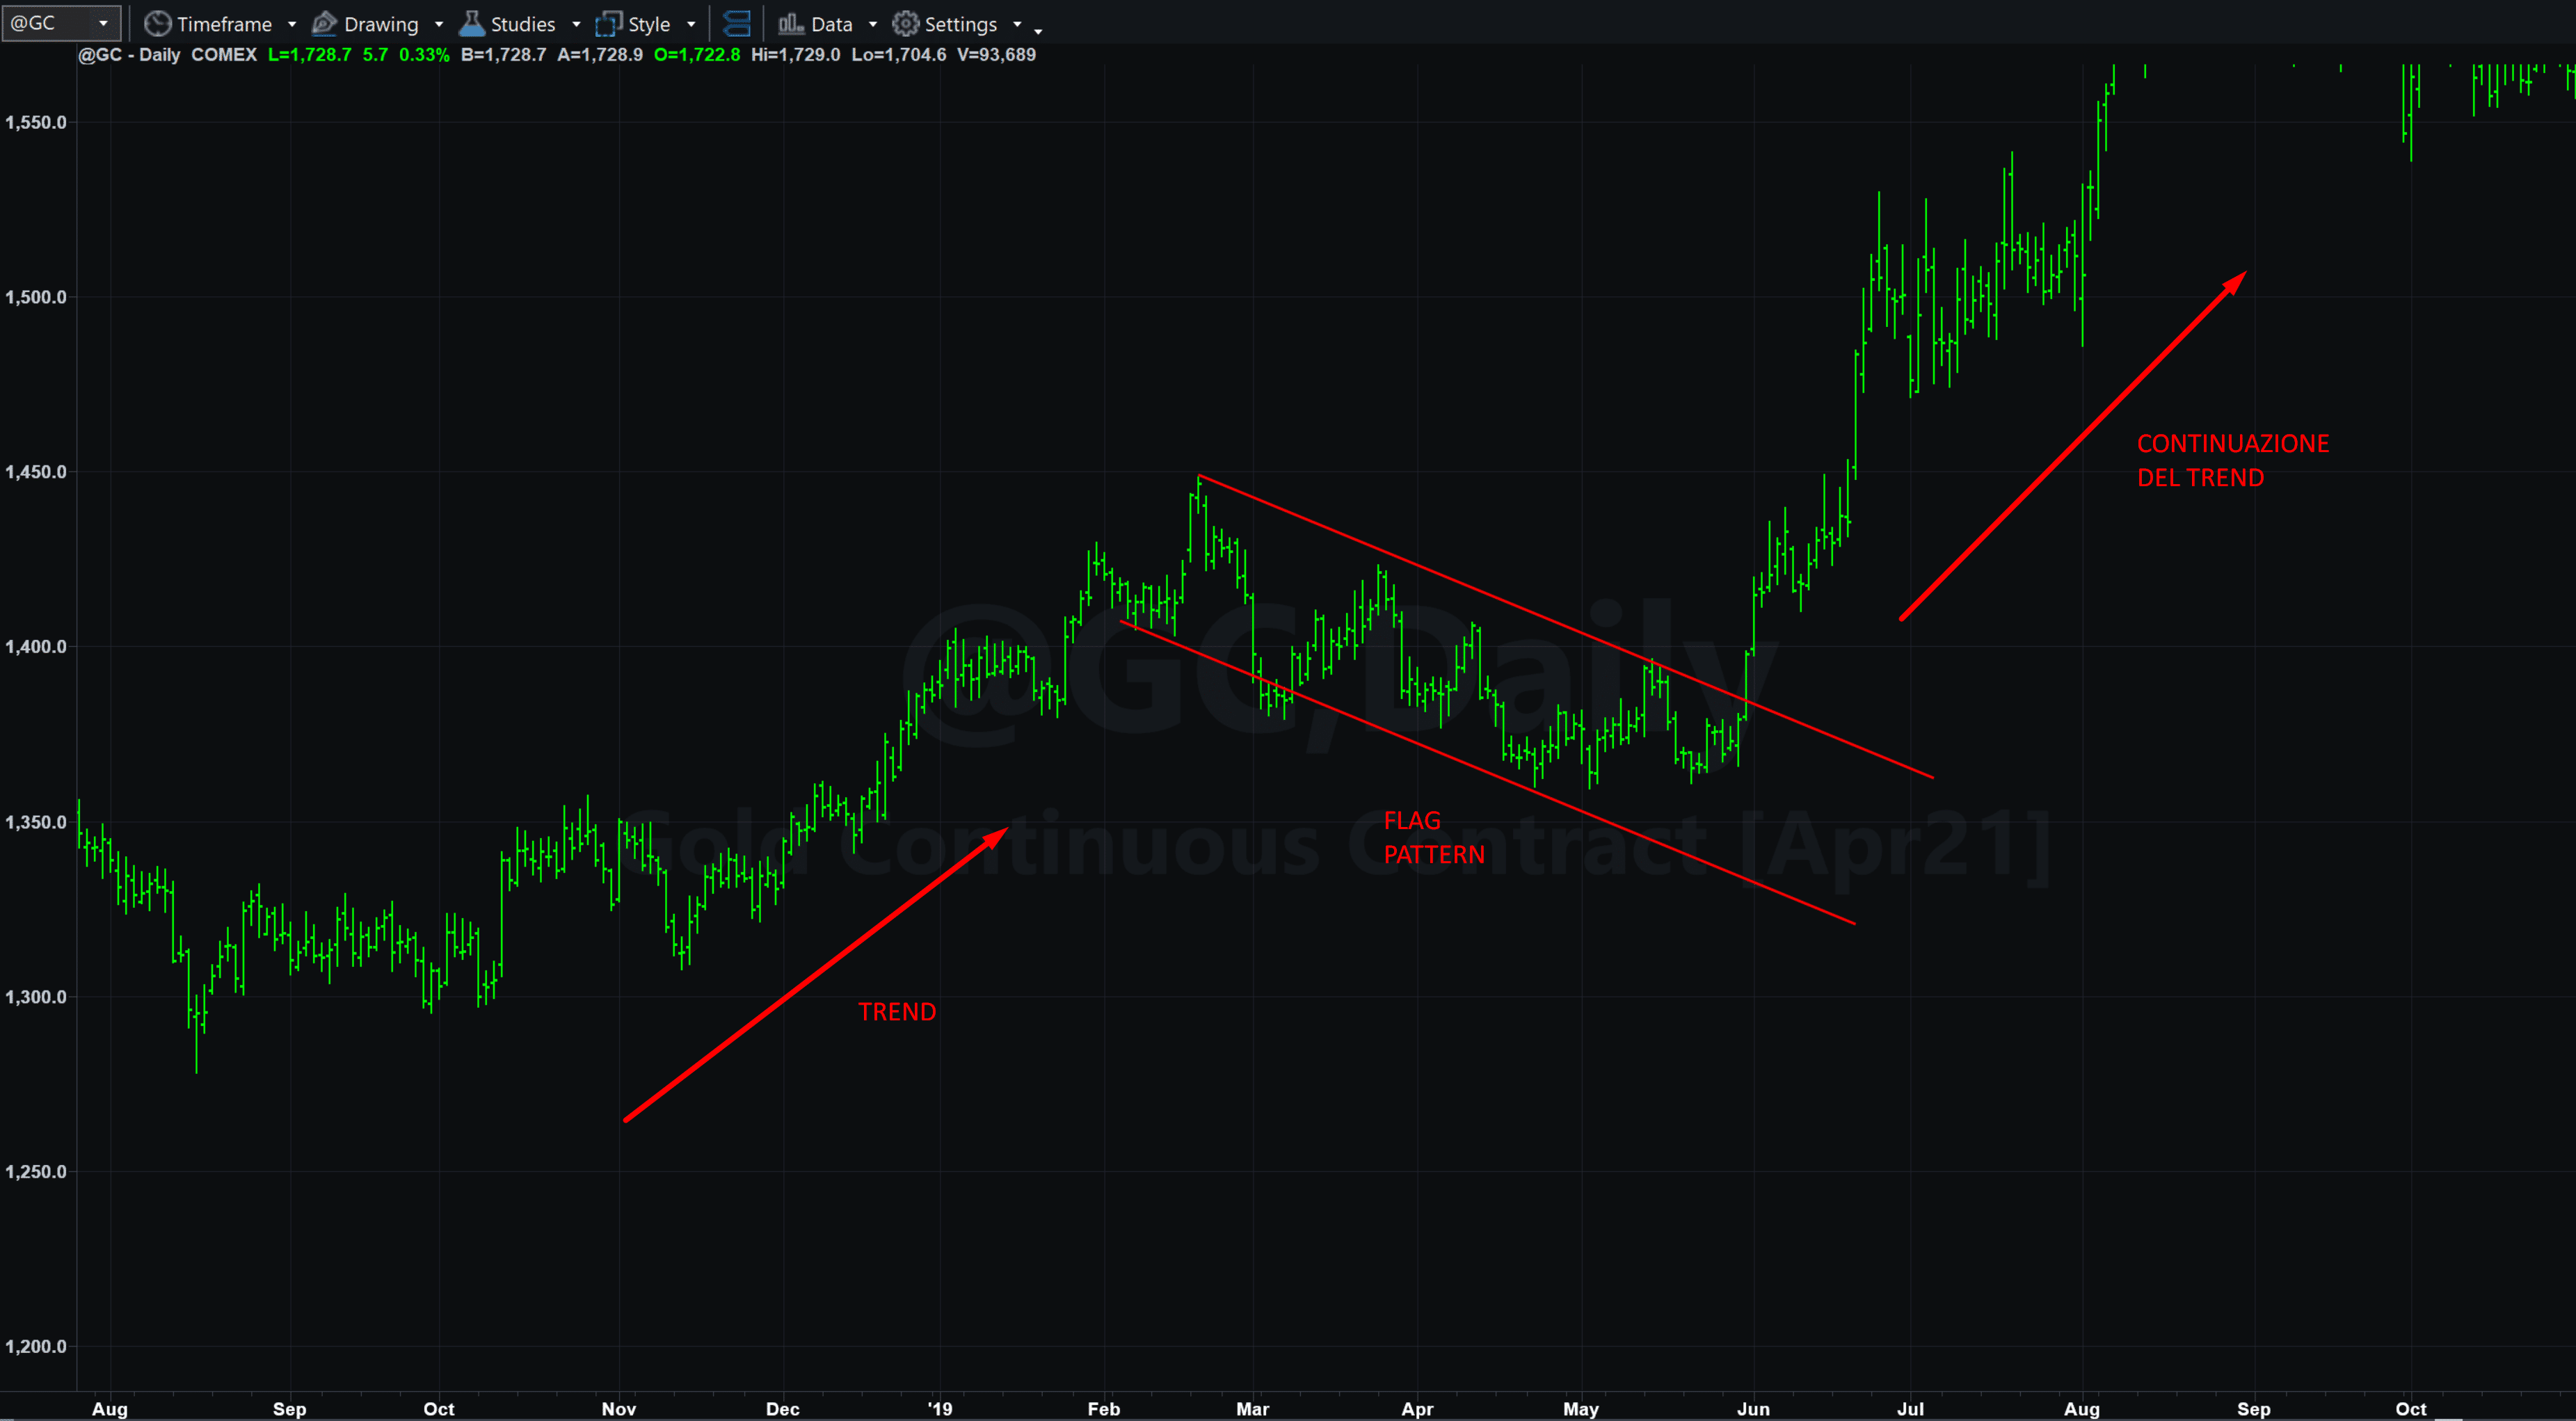Click the B=1,728.7 bid value
The height and width of the screenshot is (1421, 2576).
click(x=503, y=55)
